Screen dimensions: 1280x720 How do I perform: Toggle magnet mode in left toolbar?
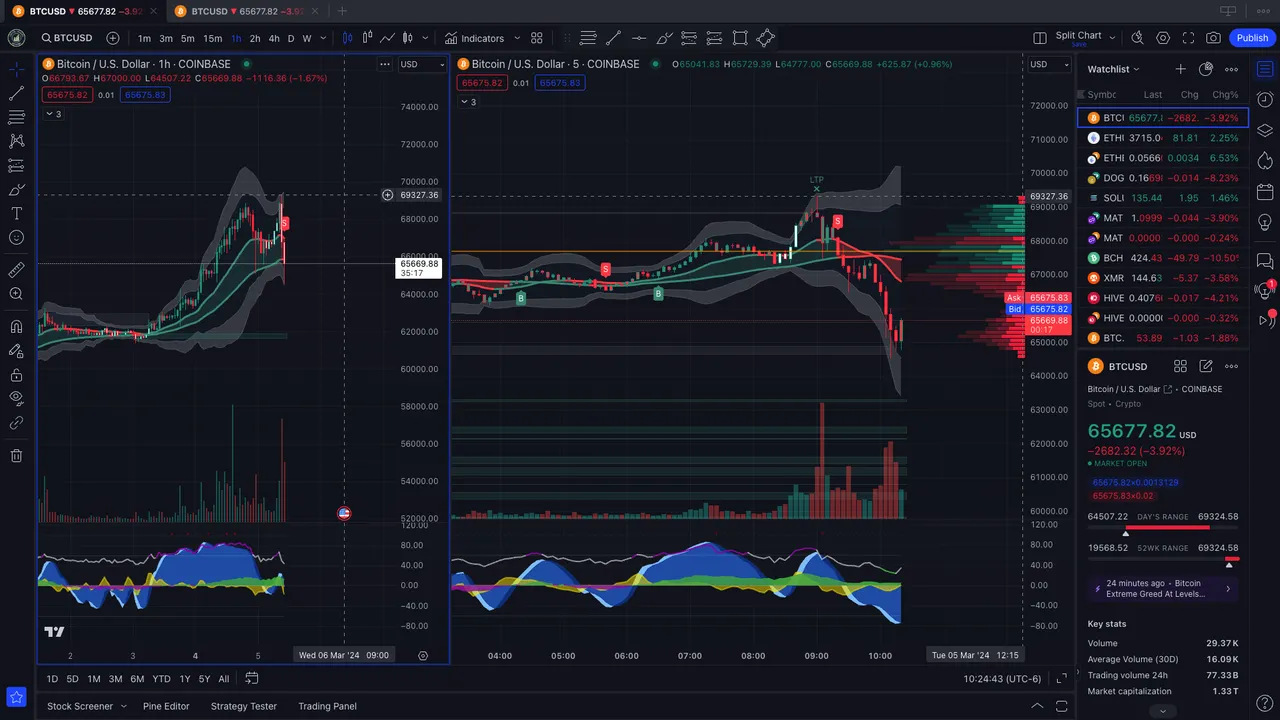[16, 326]
